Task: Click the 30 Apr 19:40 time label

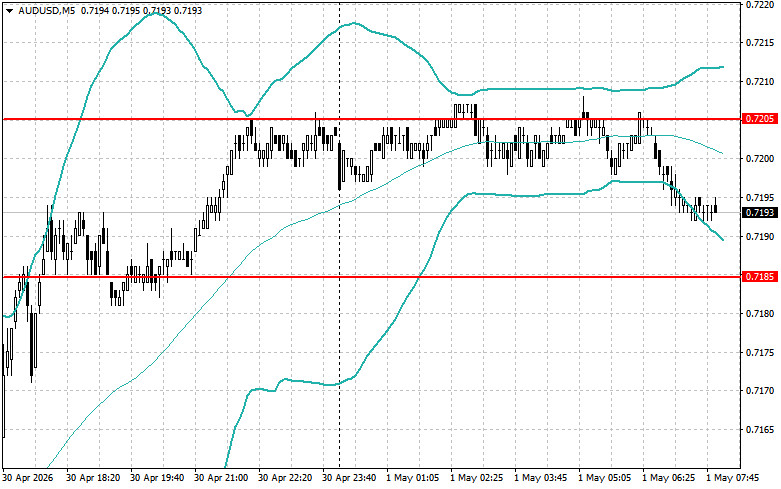Action: tap(157, 478)
